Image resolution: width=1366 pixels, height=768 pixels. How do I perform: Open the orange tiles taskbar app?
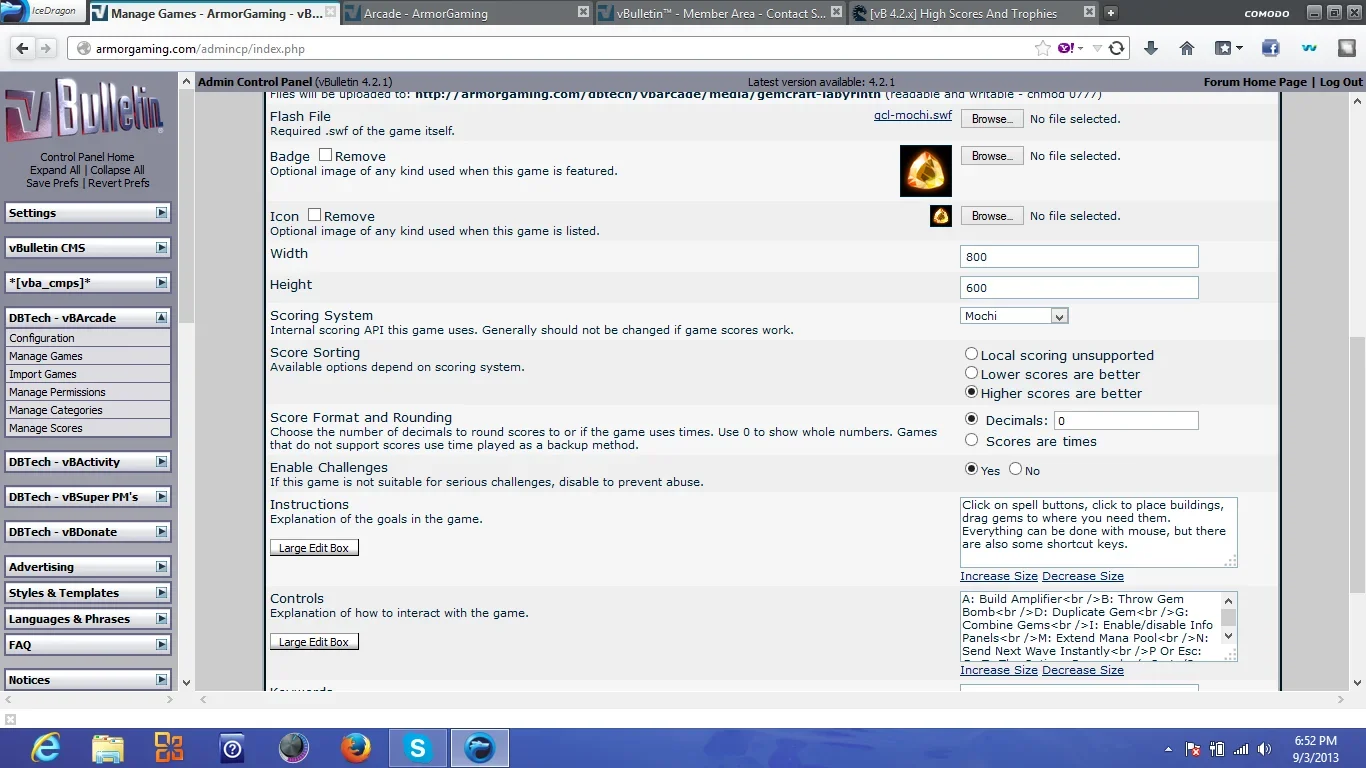169,748
